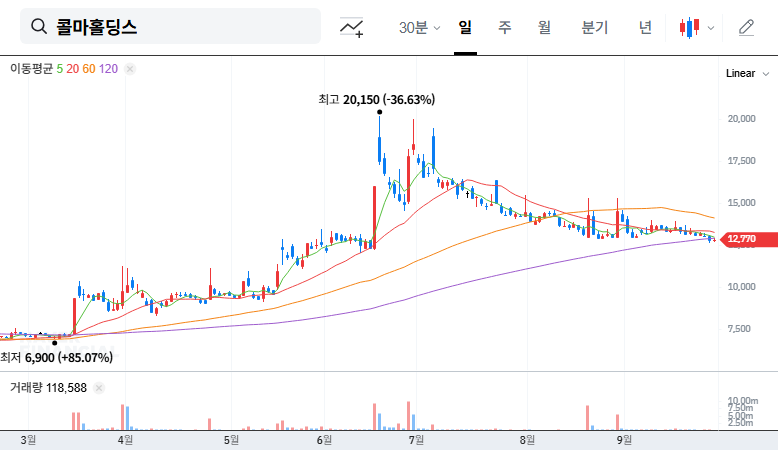Viewport: 778px width, 450px height.
Task: Click the orange 60 moving average value
Action: point(89,69)
